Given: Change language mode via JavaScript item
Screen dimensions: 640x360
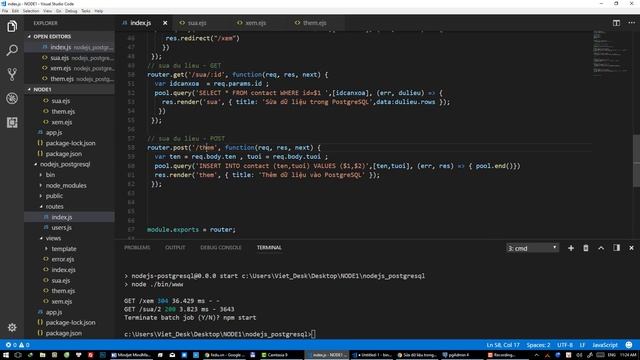Looking at the screenshot, I should (x=605, y=345).
